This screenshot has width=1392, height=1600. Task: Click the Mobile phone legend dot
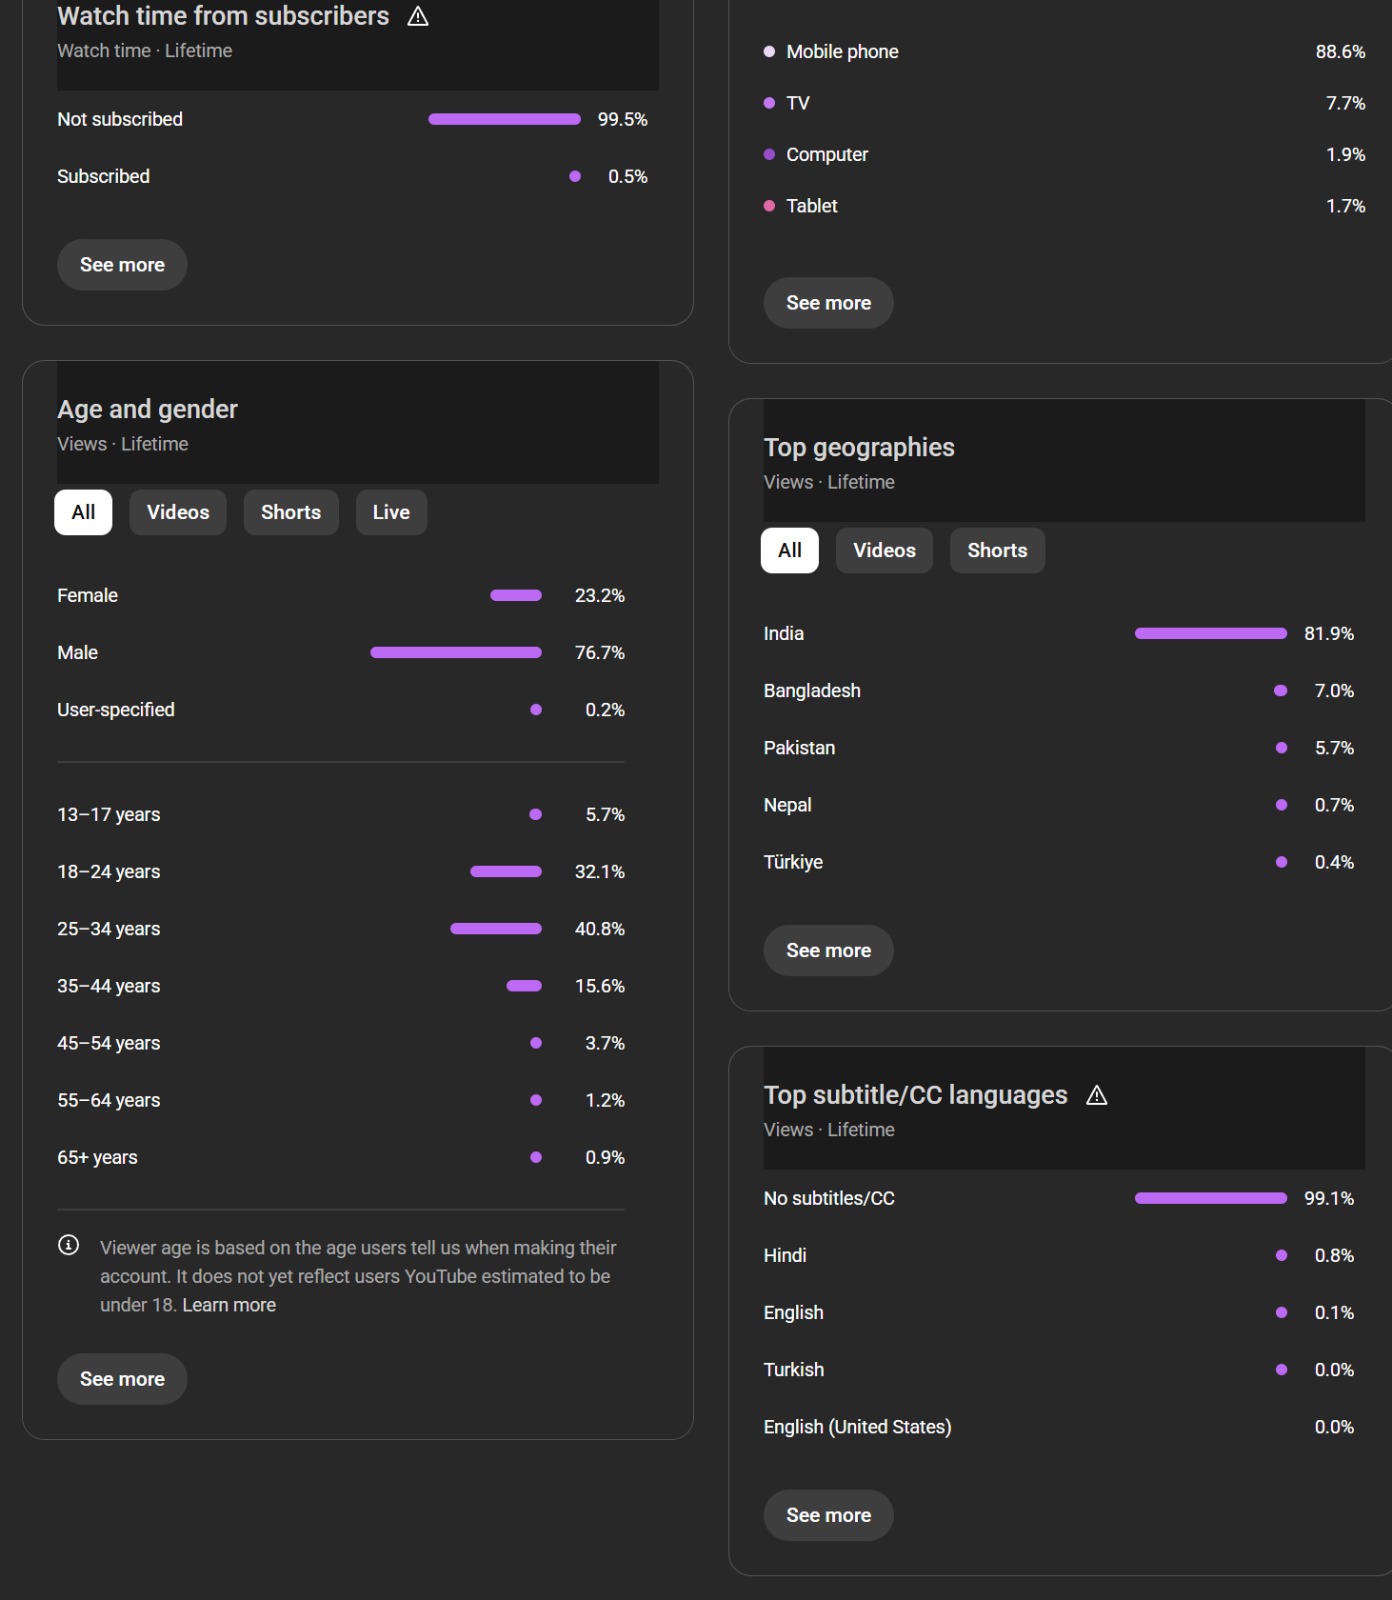[x=769, y=51]
